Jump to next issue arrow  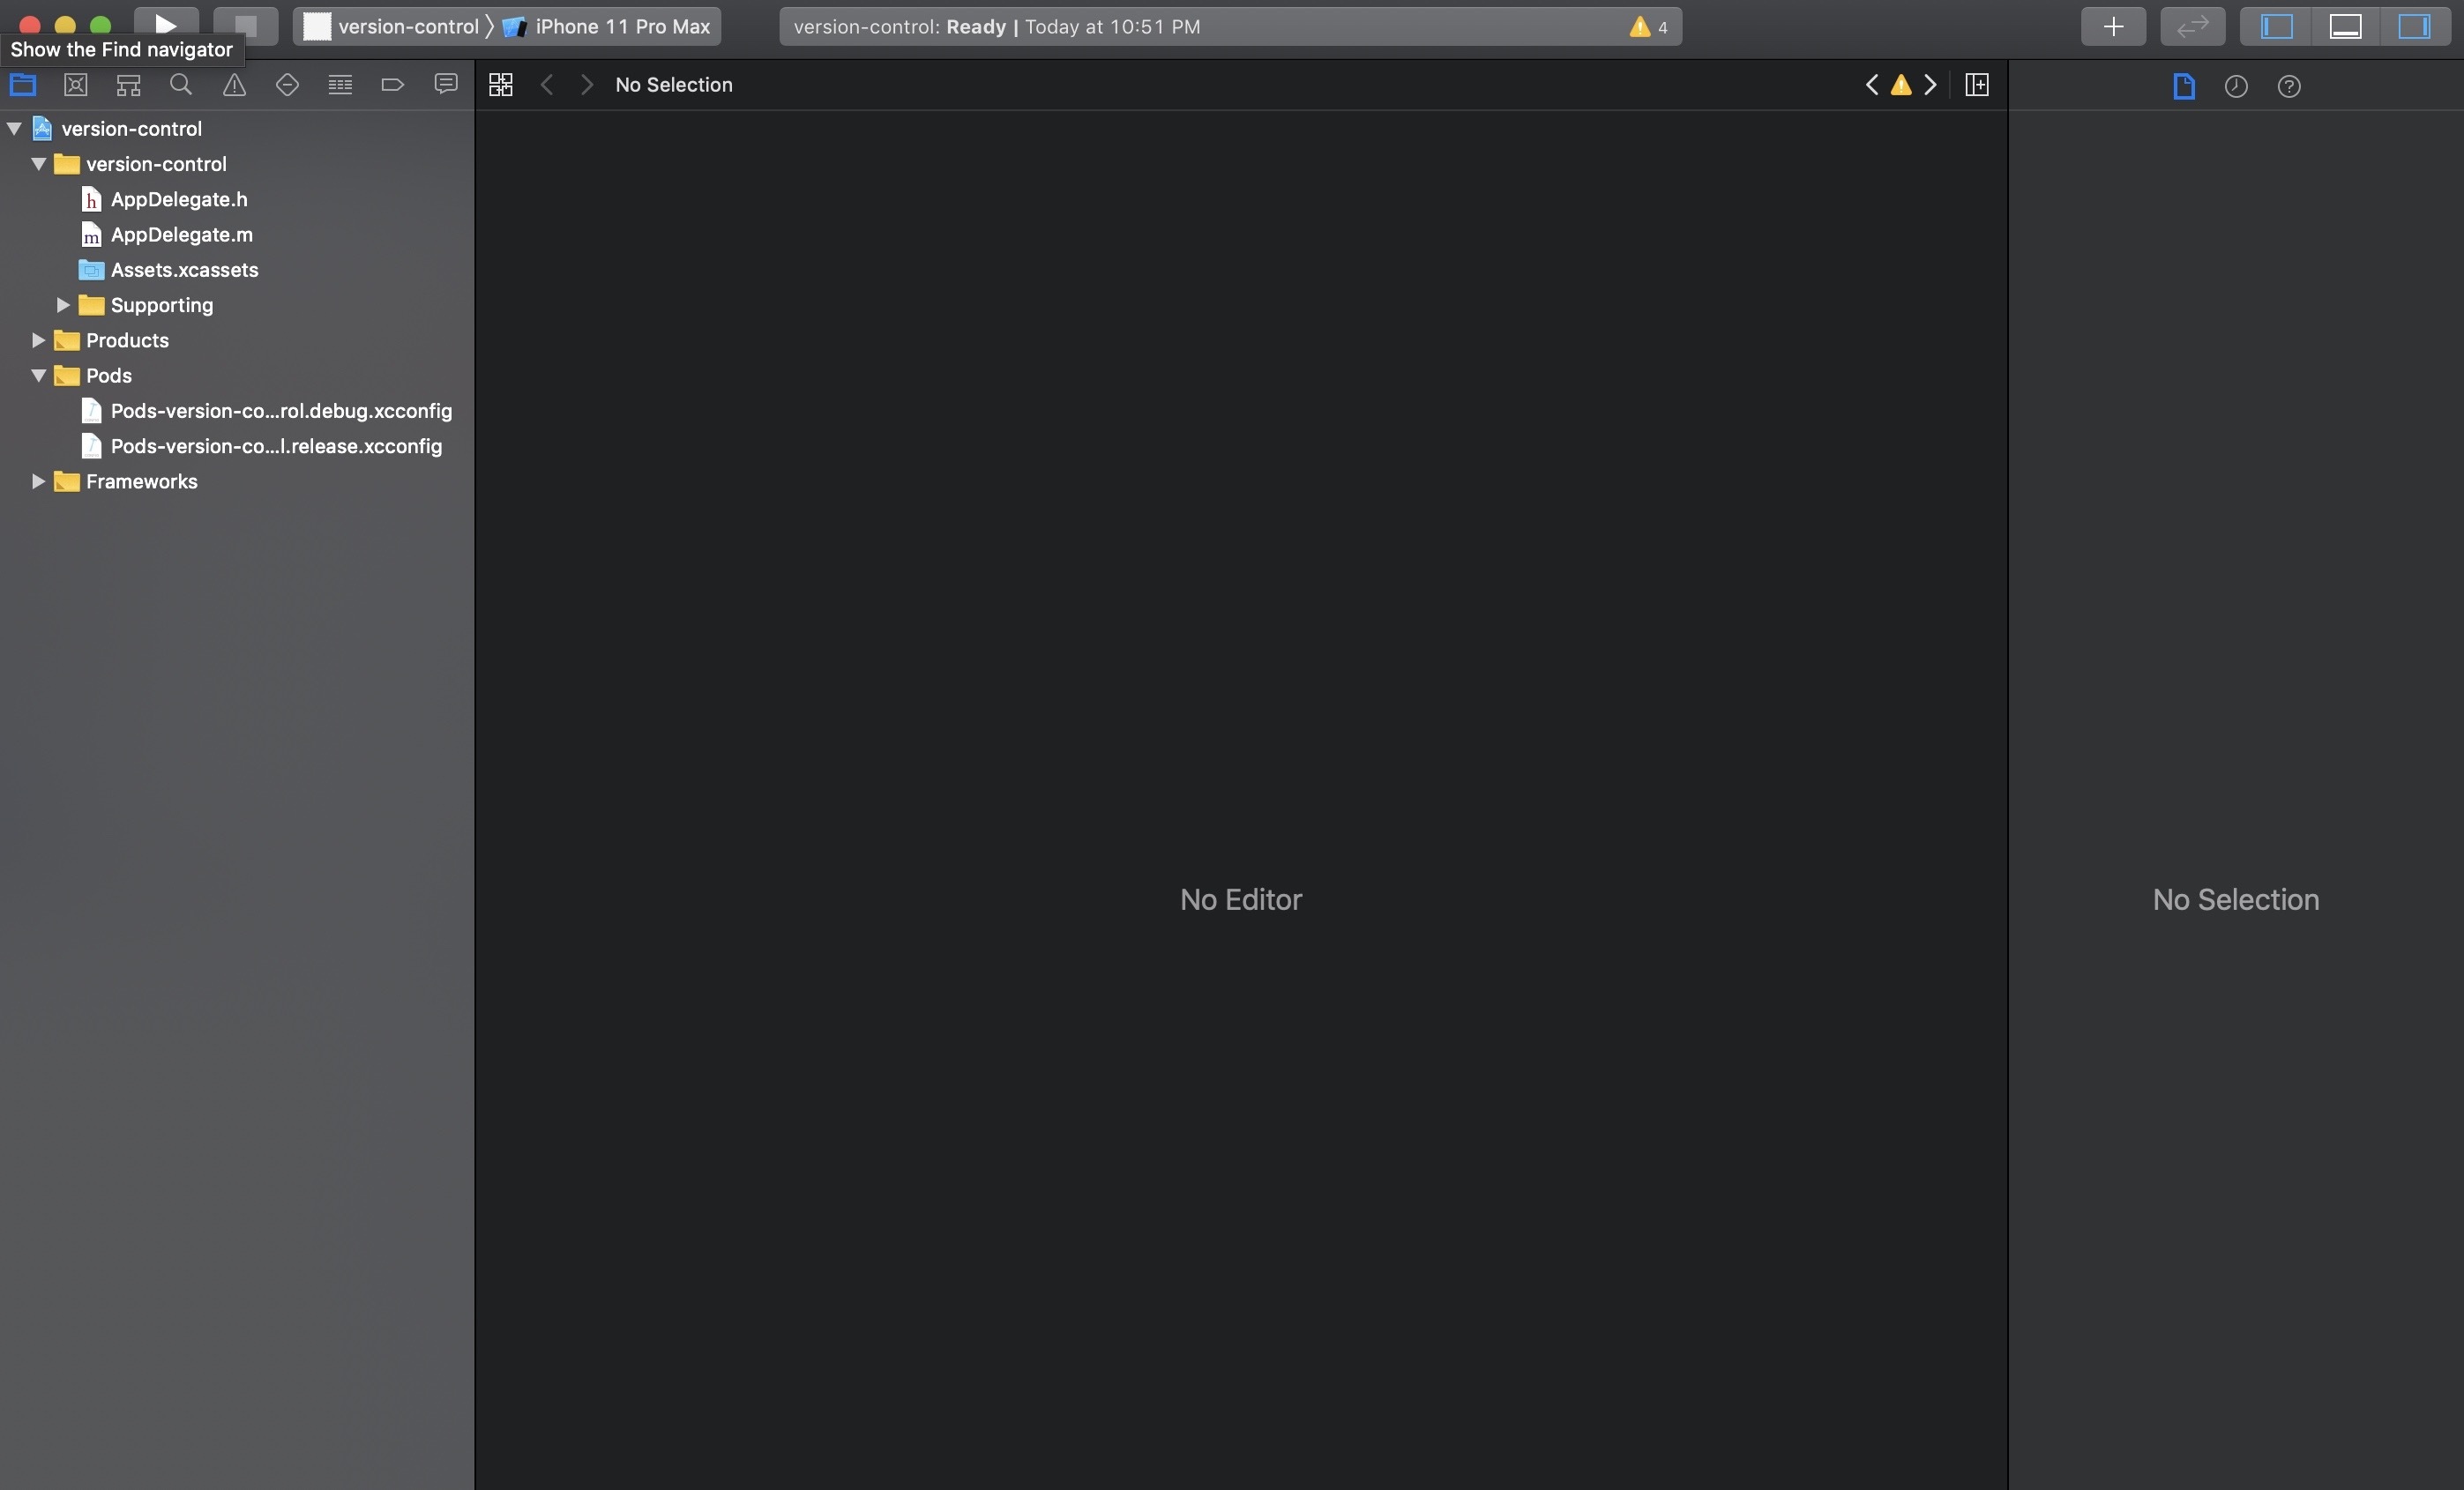click(1930, 85)
